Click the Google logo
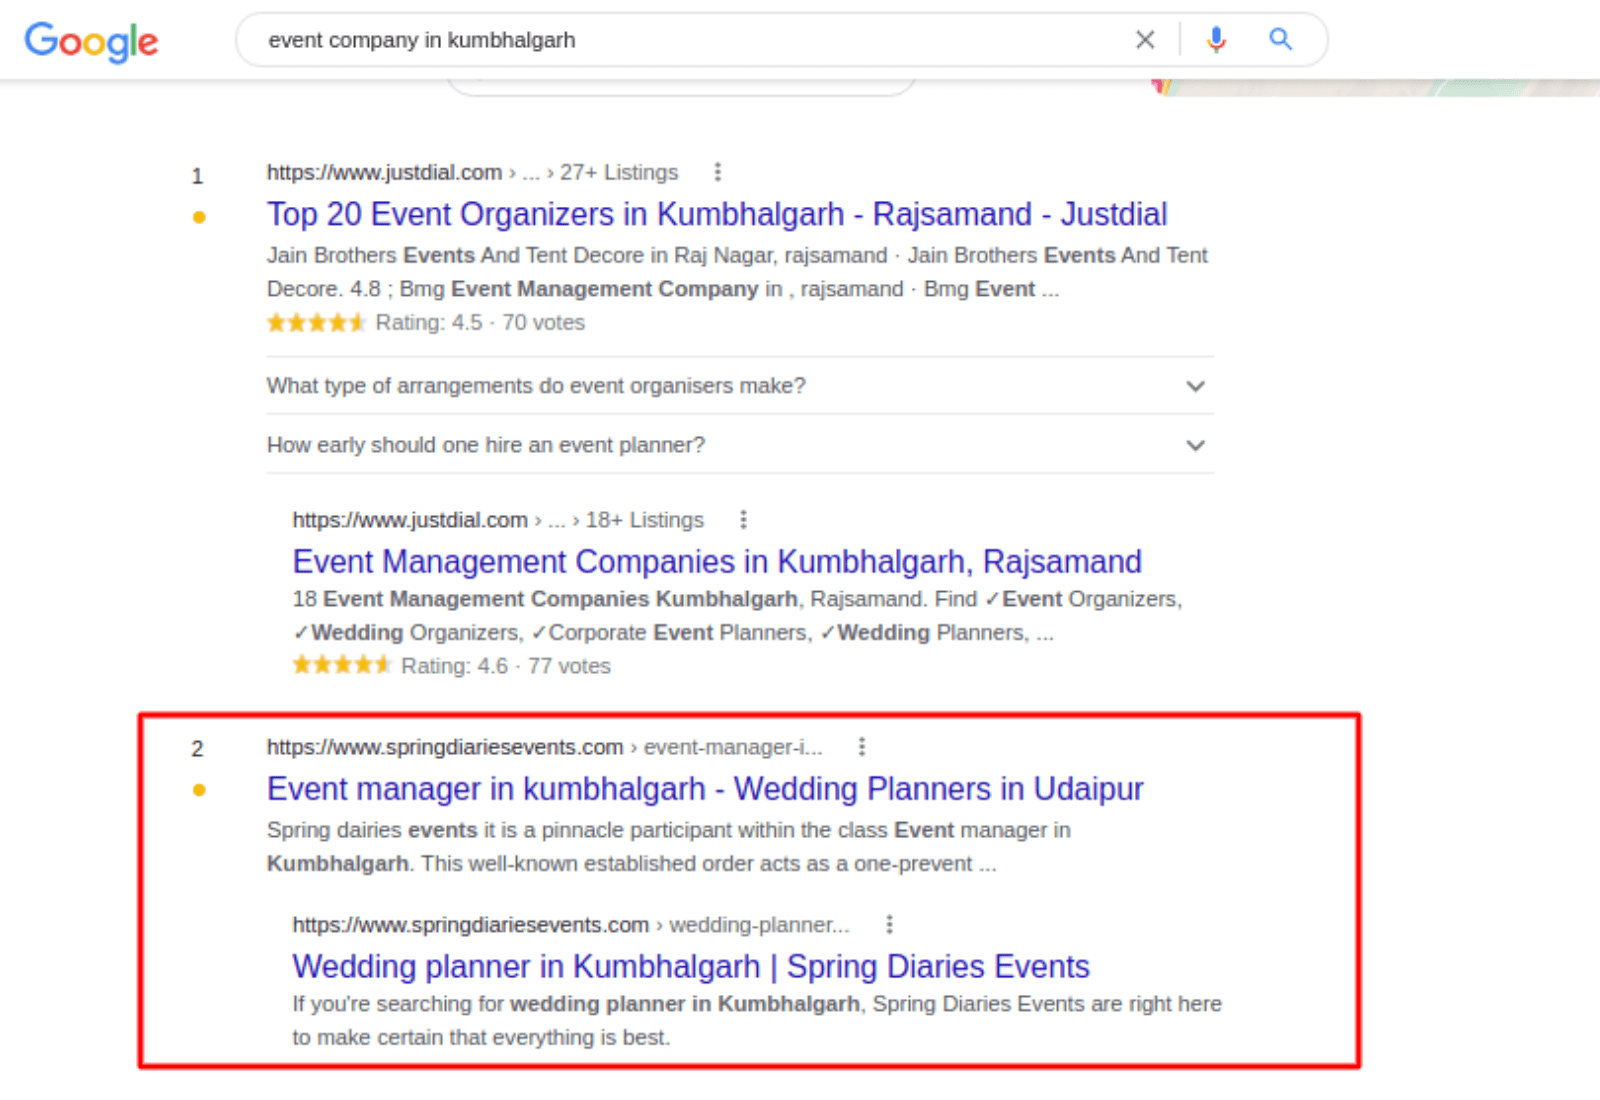The image size is (1600, 1100). point(91,41)
